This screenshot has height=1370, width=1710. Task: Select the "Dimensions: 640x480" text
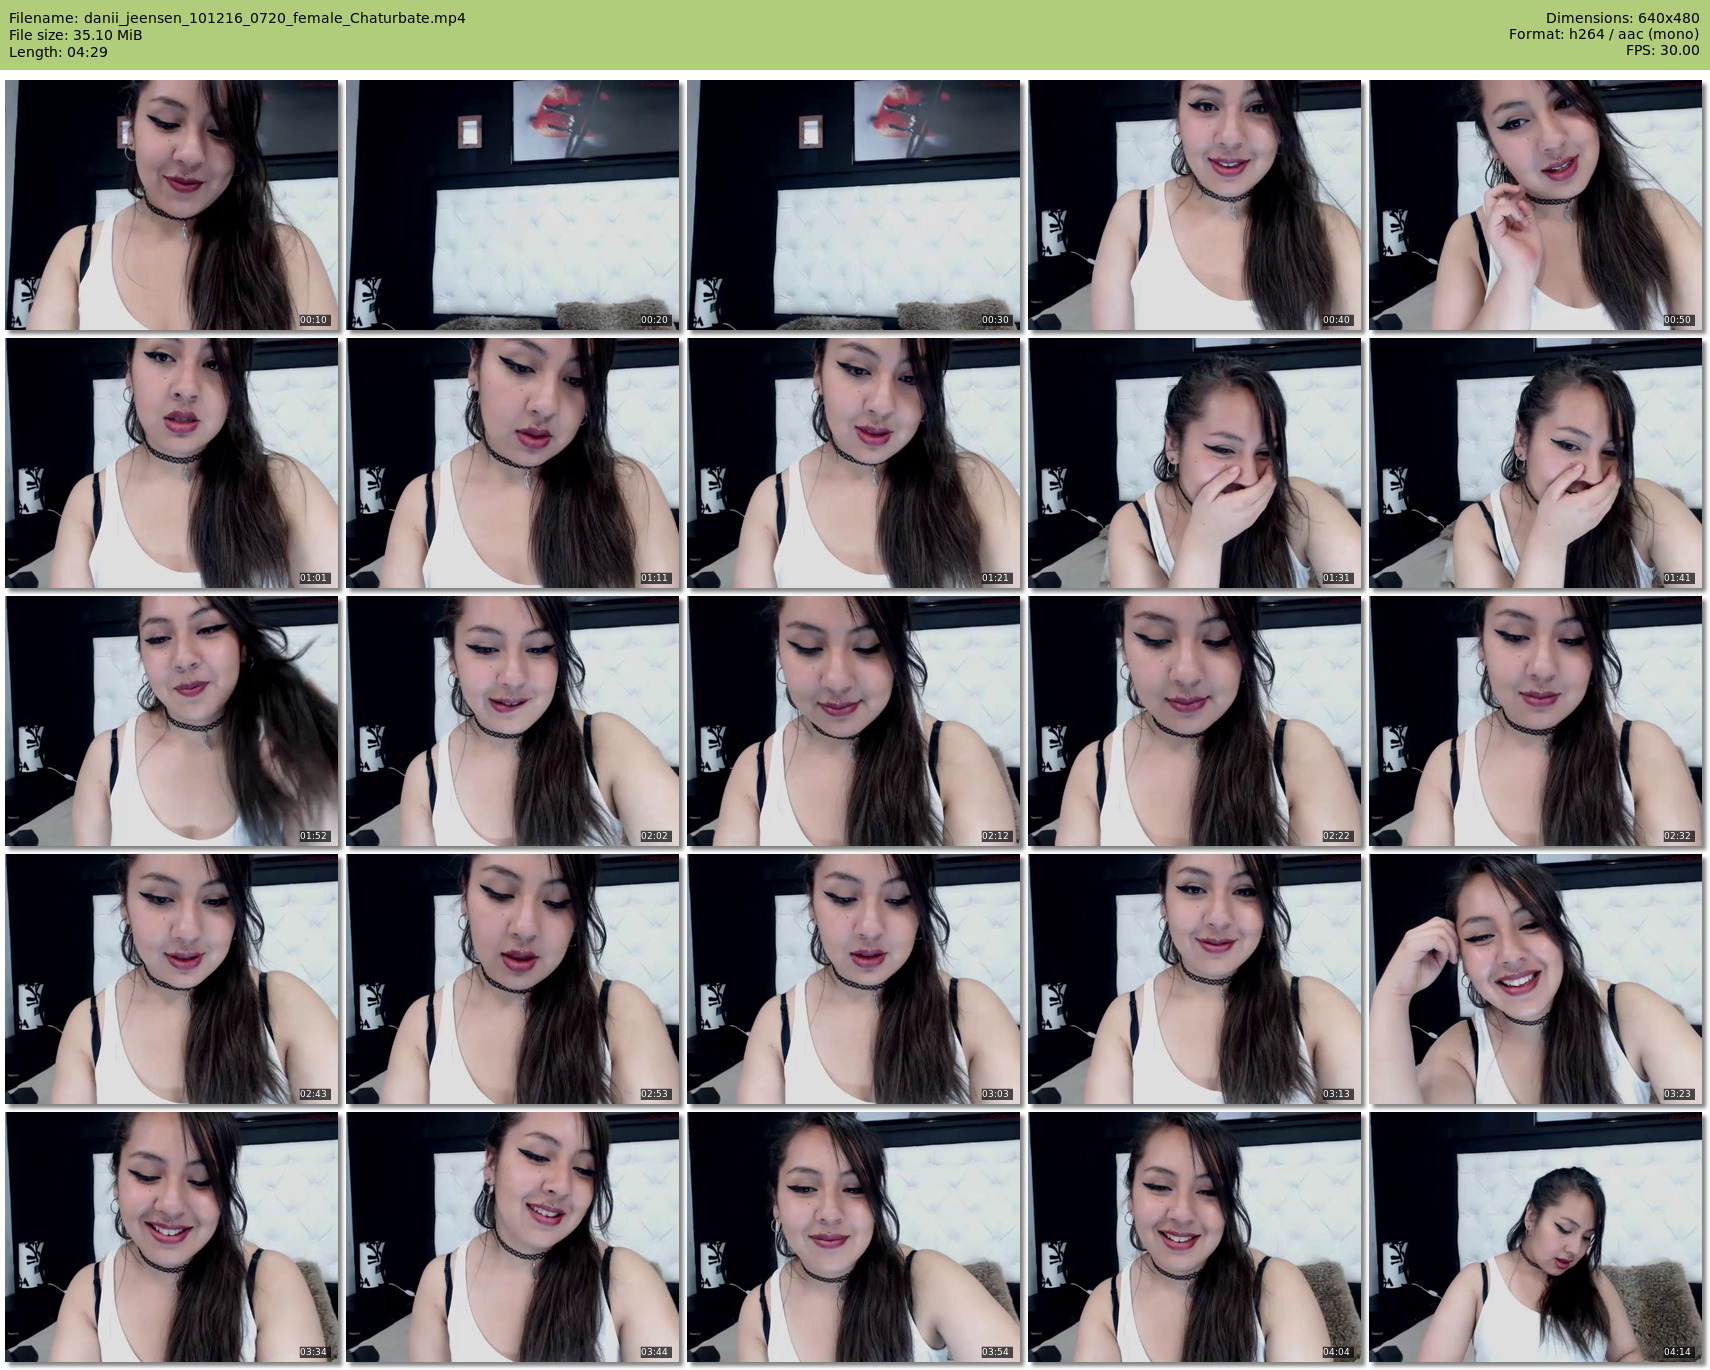tap(1622, 18)
